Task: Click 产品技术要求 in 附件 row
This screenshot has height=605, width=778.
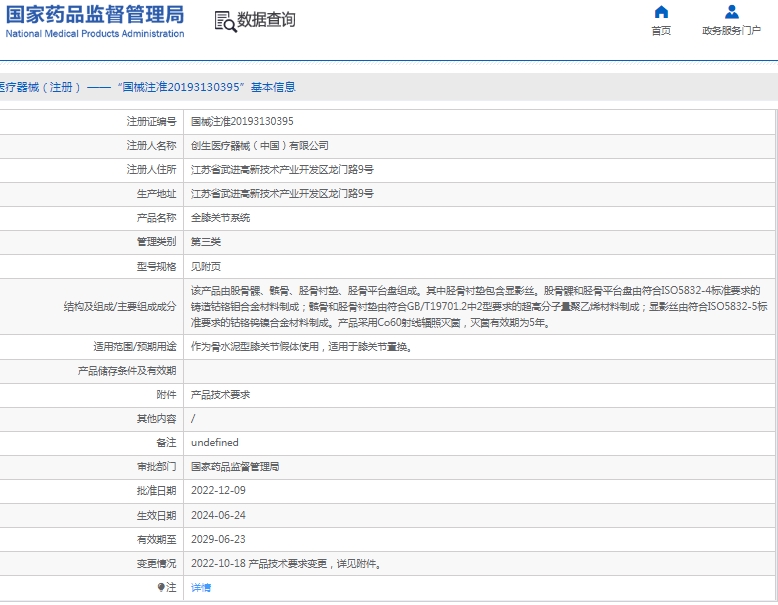Action: click(x=220, y=395)
